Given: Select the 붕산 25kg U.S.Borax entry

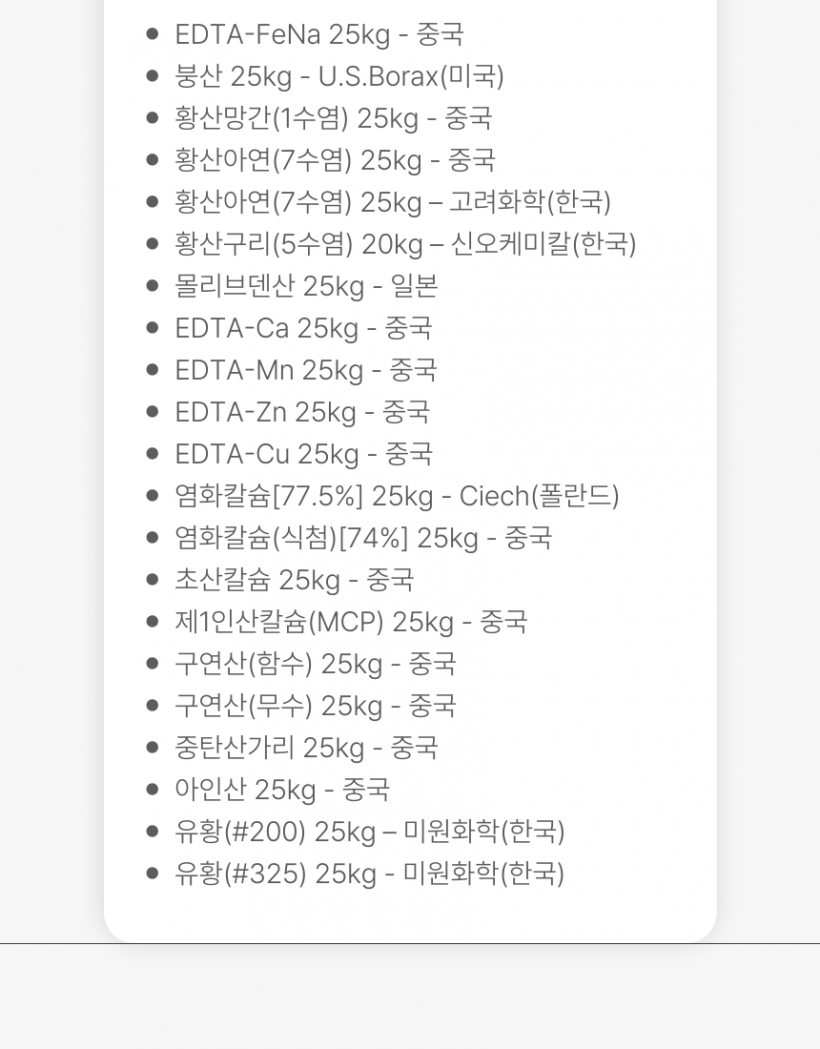Looking at the screenshot, I should tap(339, 77).
